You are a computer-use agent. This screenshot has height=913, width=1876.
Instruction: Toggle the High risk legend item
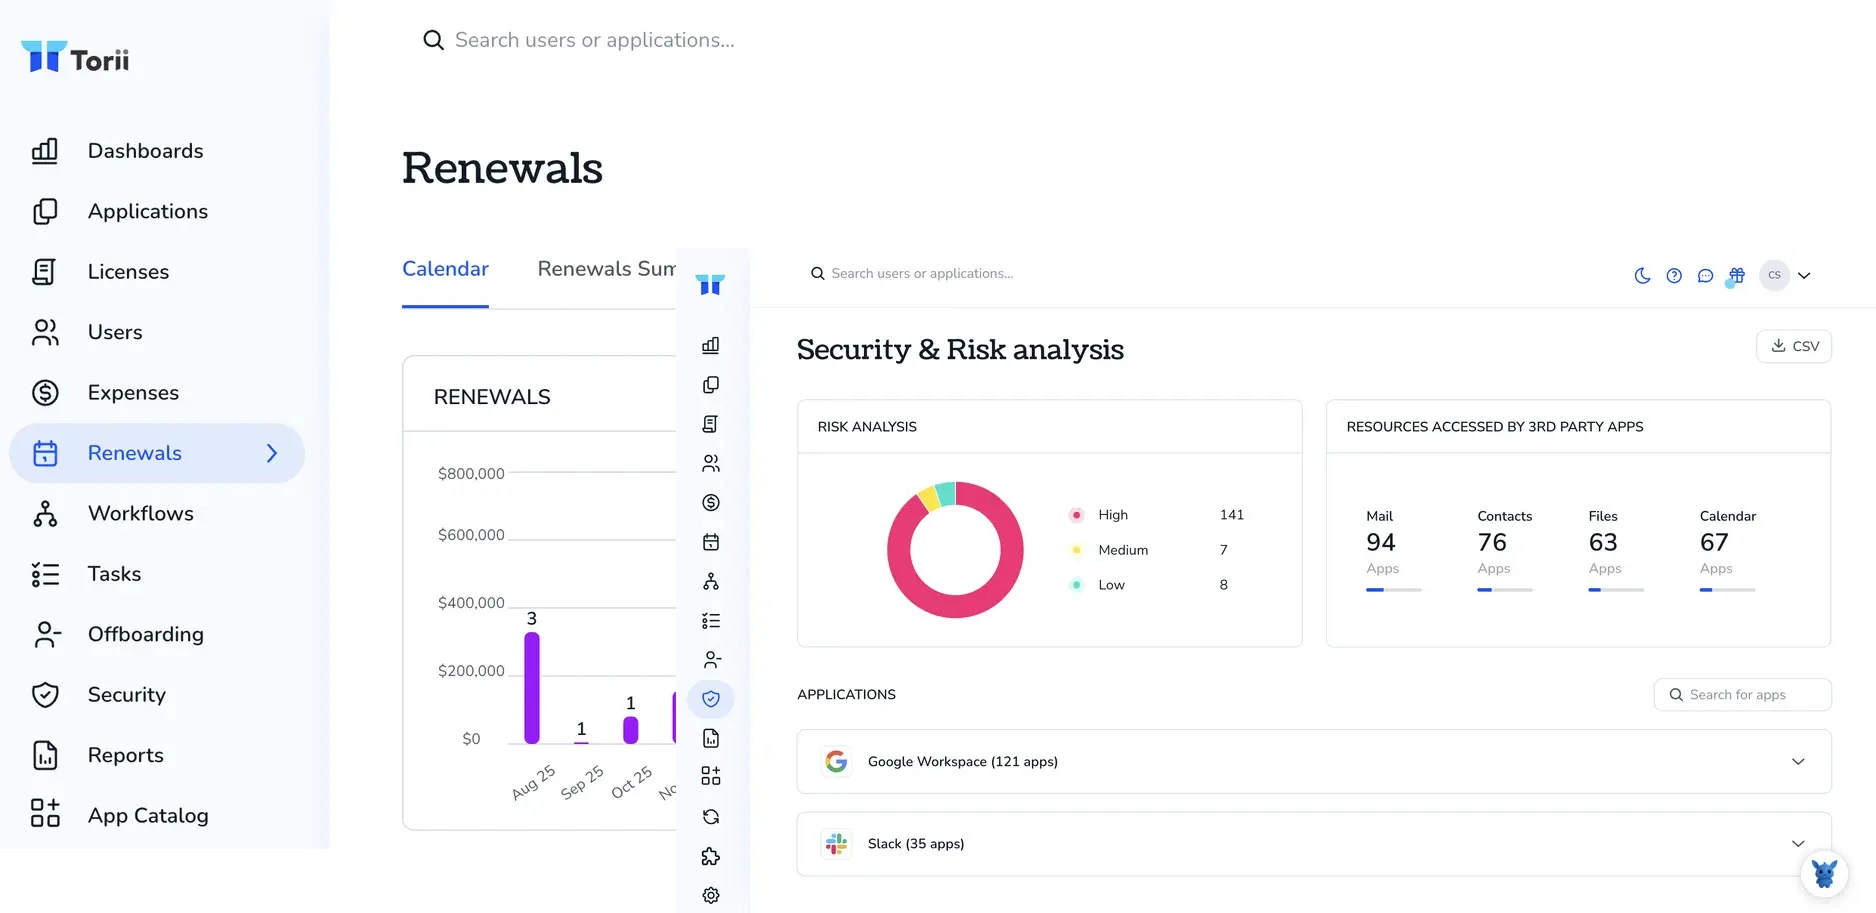coord(1111,515)
